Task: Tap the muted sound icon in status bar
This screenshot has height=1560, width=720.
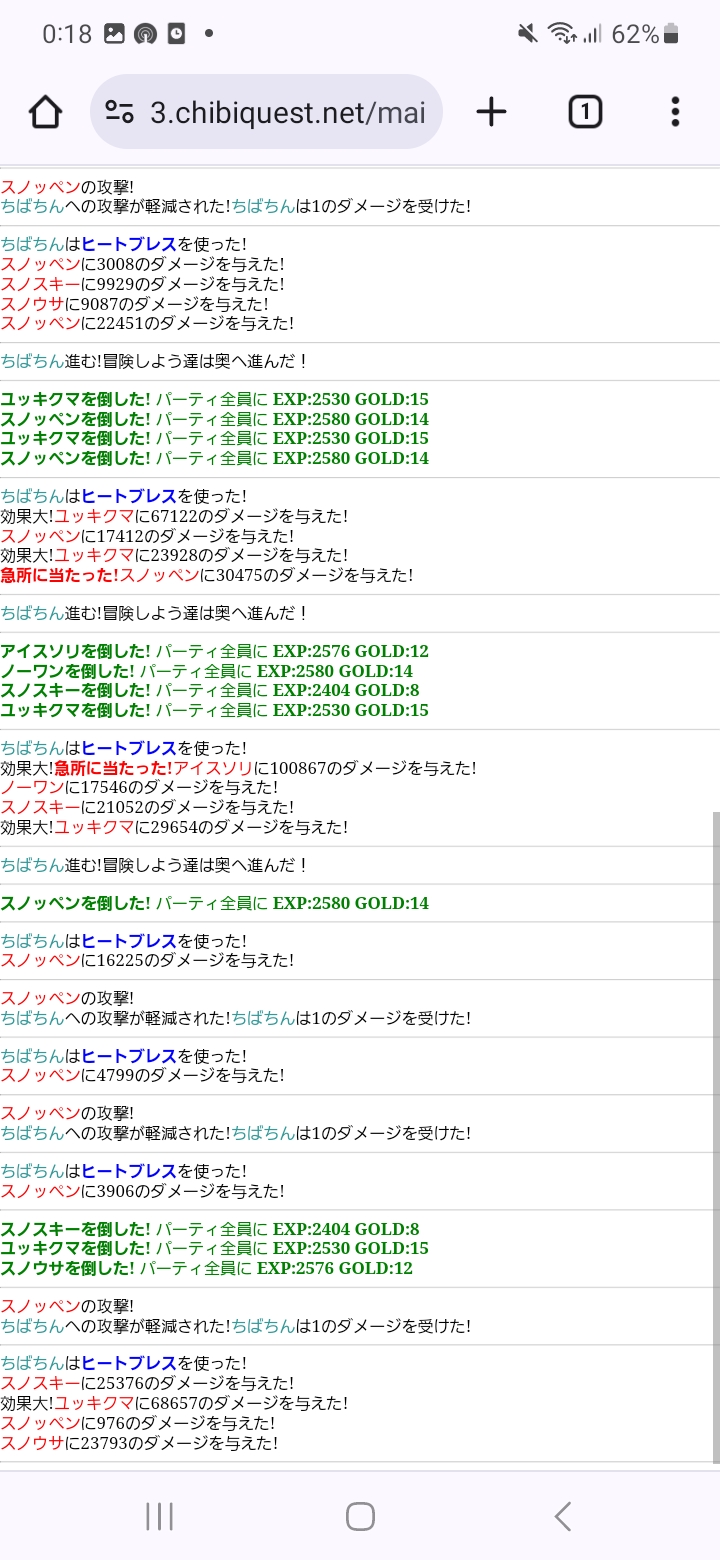Action: tap(528, 34)
